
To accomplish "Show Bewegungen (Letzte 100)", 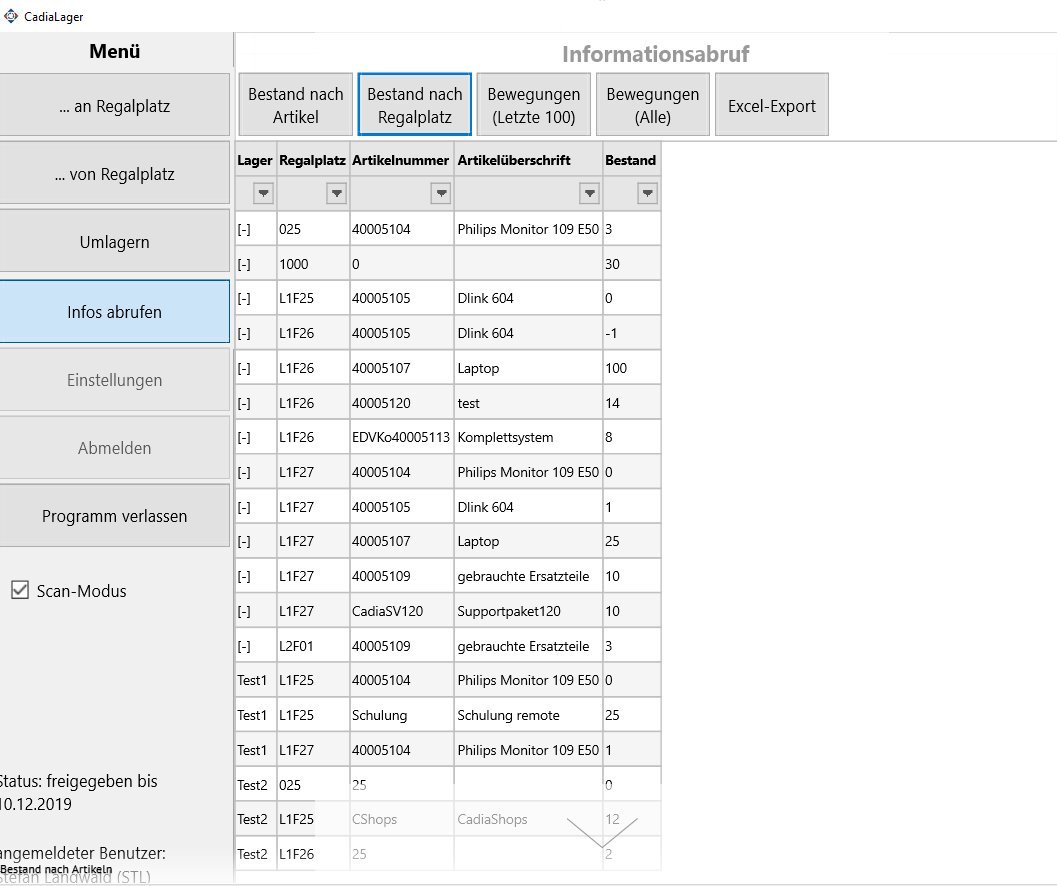I will [533, 105].
